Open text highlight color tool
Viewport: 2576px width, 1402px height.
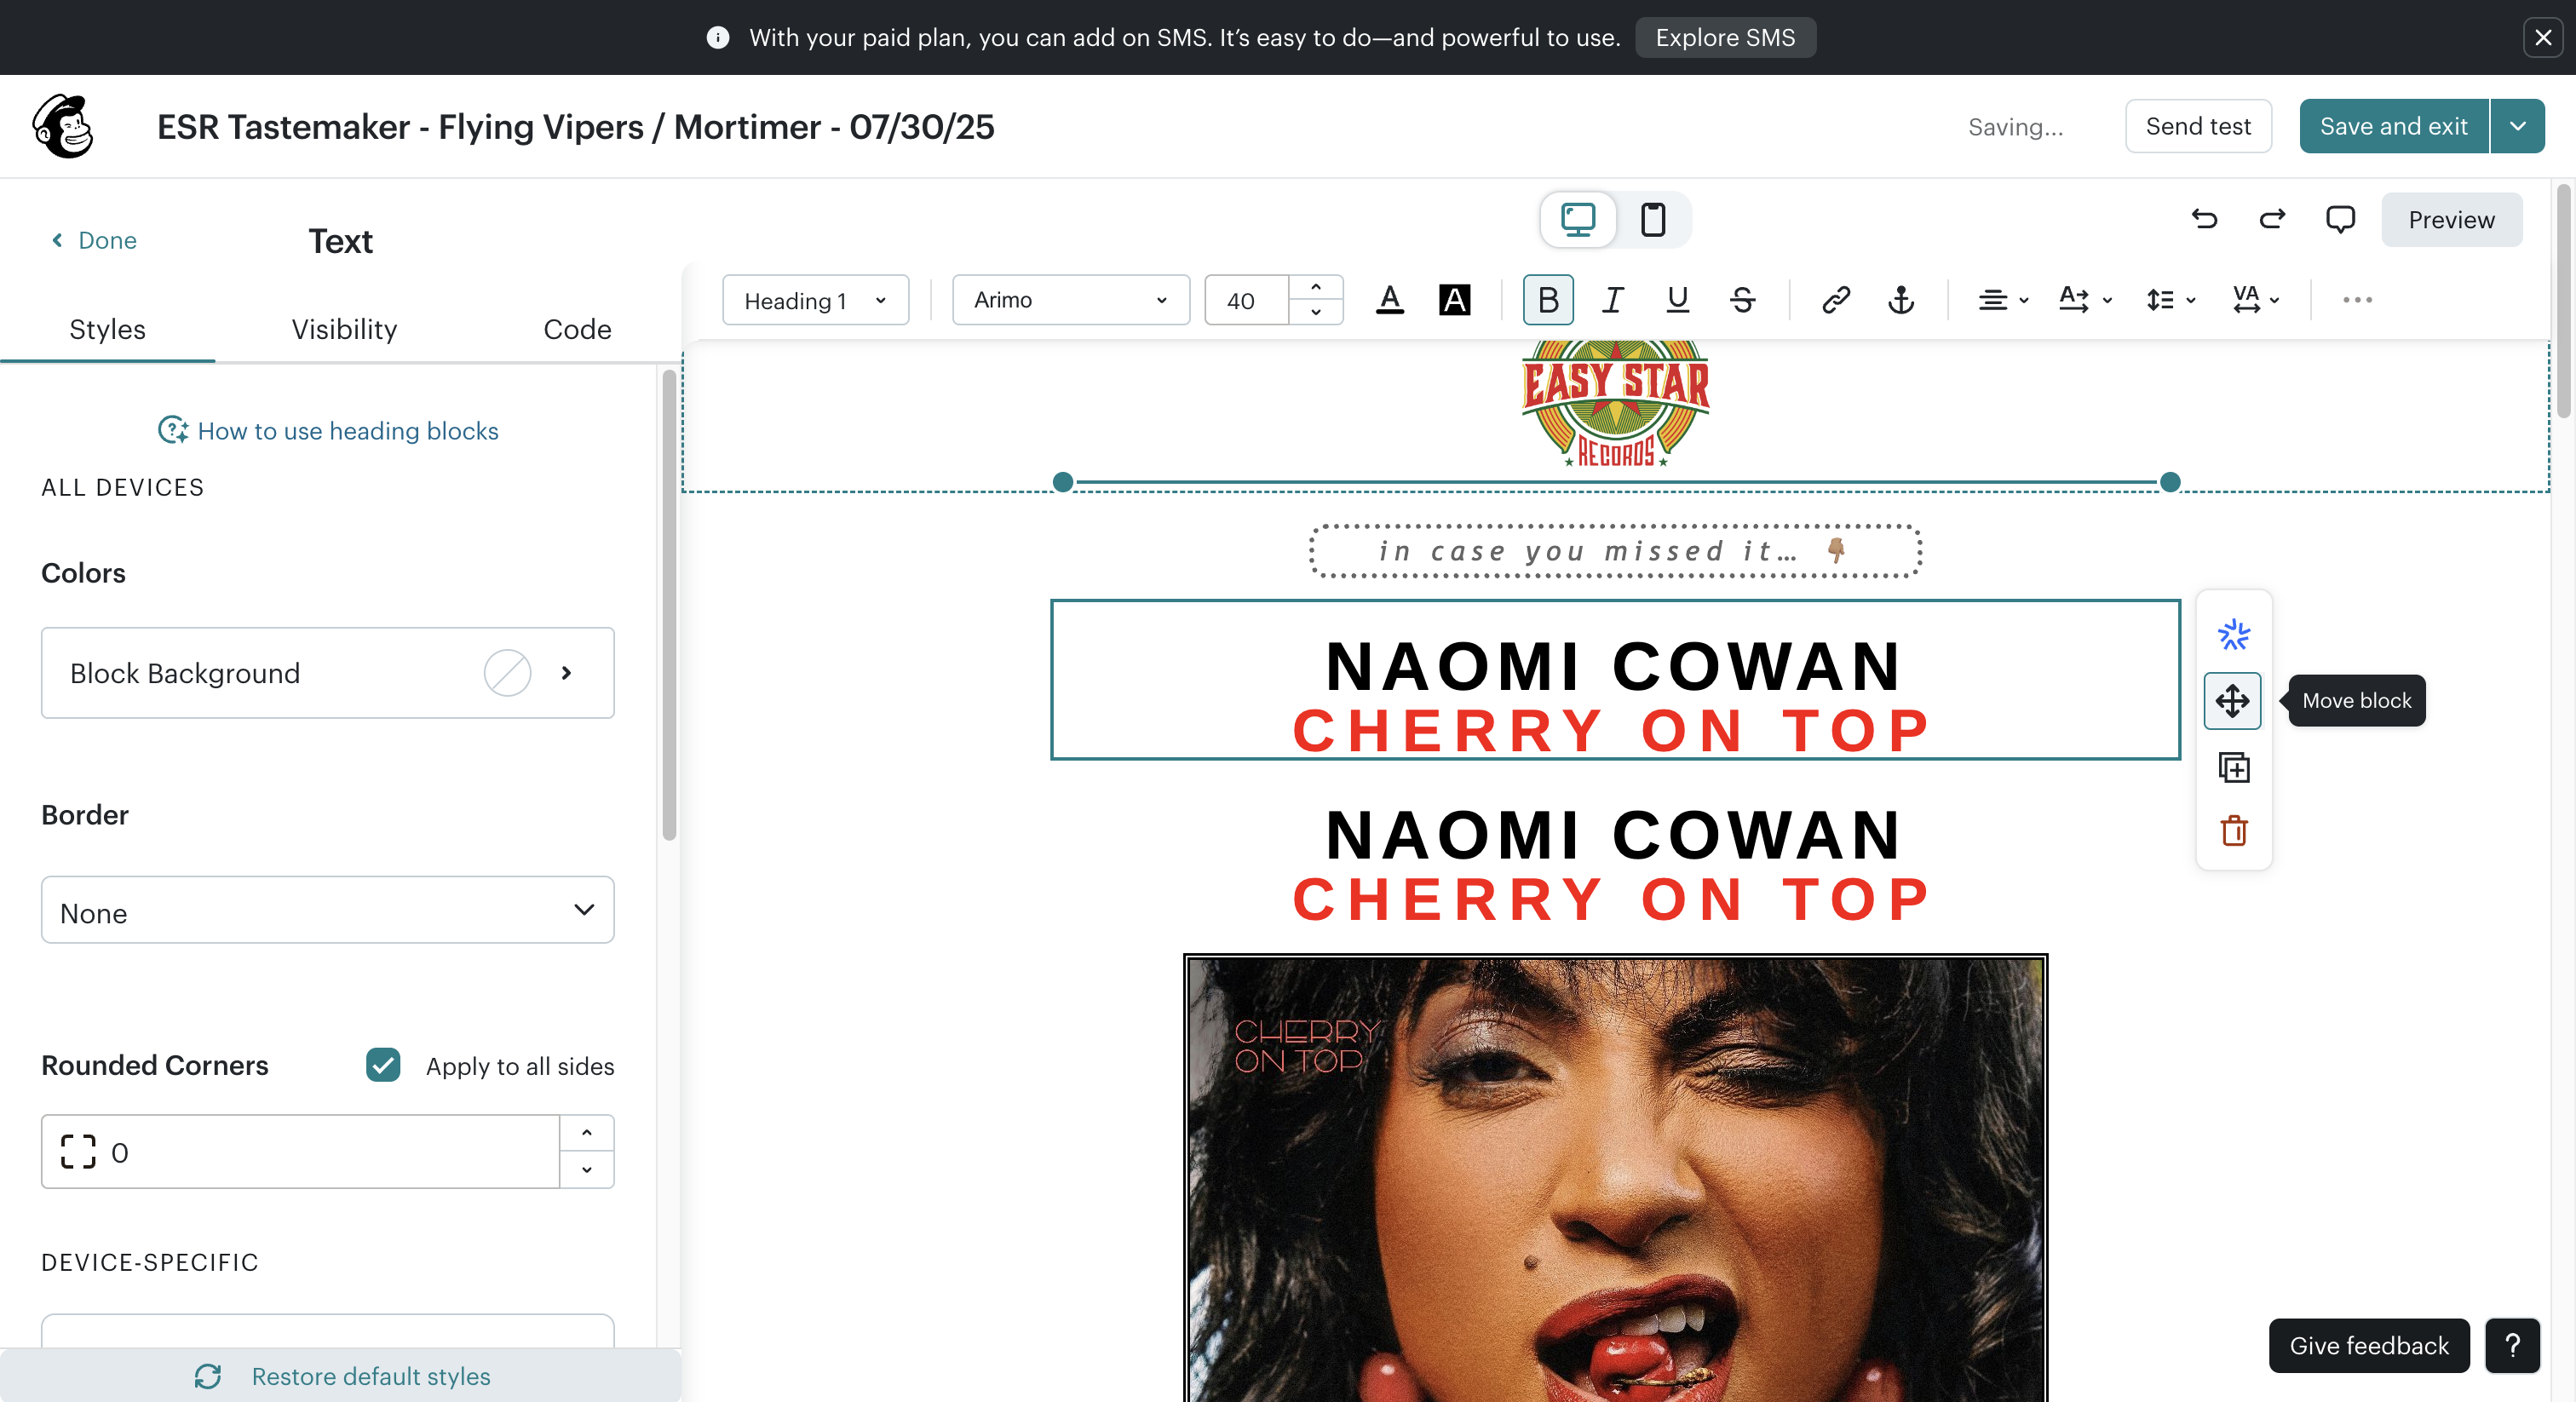pos(1455,300)
